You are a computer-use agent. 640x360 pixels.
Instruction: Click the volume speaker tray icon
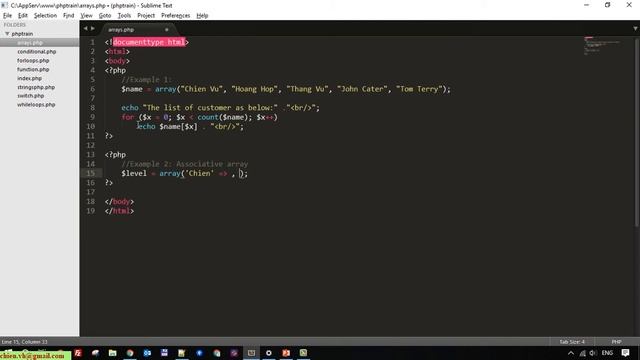[x=593, y=353]
